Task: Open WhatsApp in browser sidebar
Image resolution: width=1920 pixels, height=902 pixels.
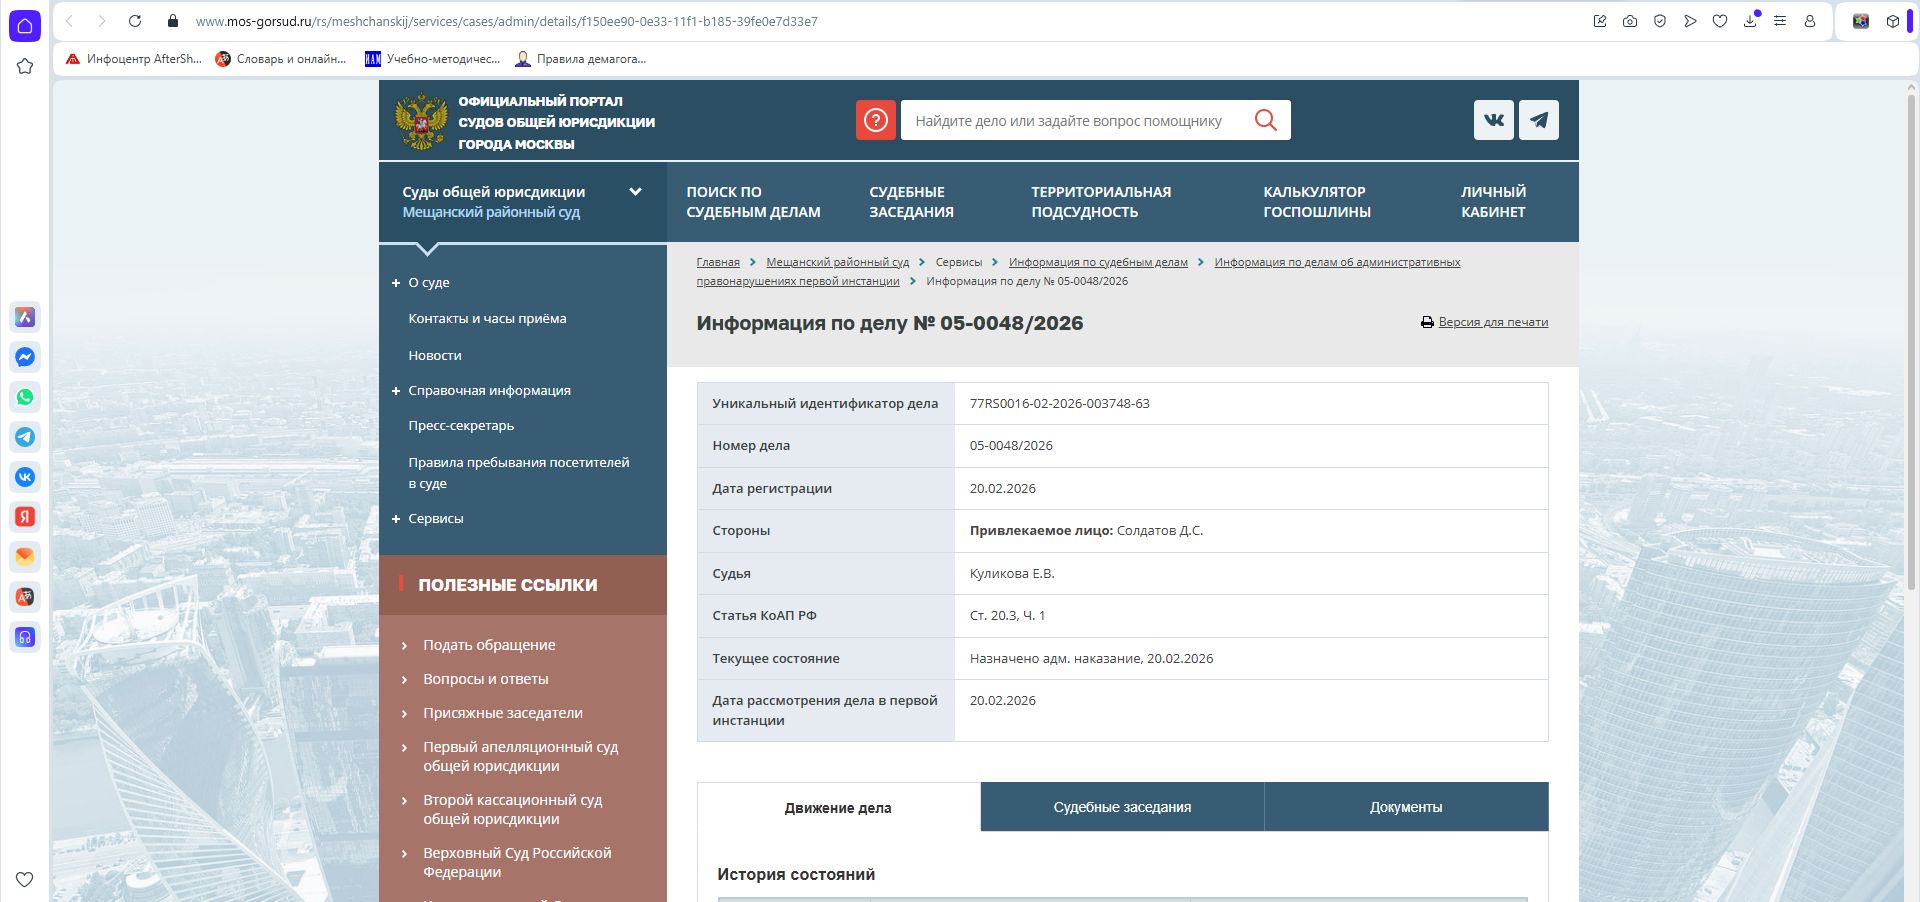Action: coord(25,397)
